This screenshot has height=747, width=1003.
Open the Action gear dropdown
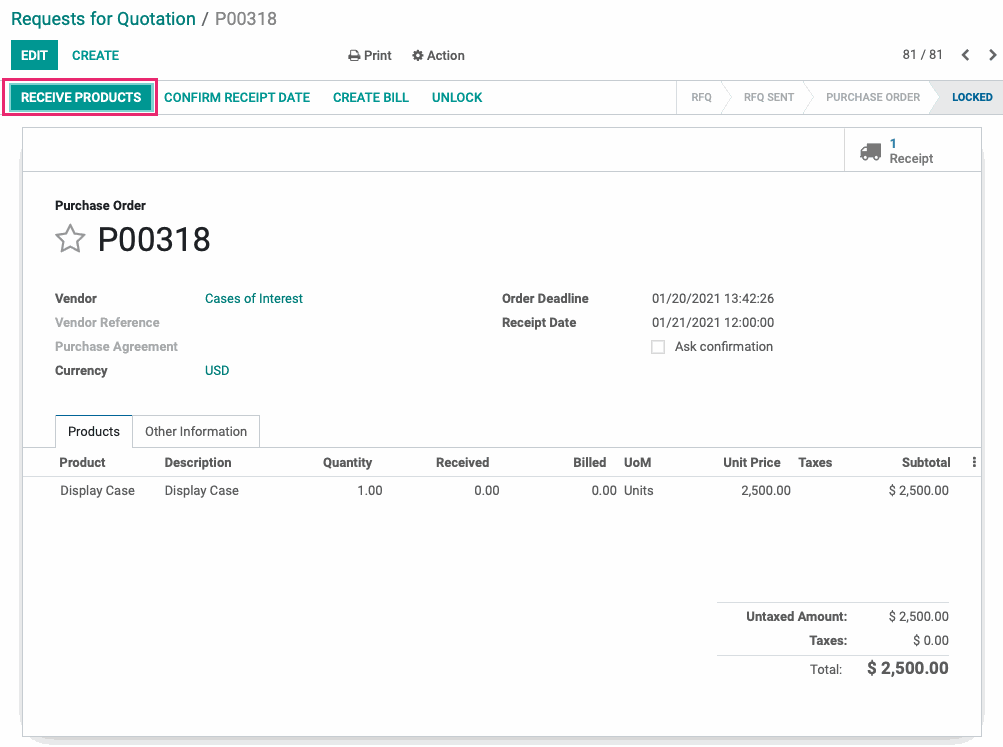click(x=438, y=56)
